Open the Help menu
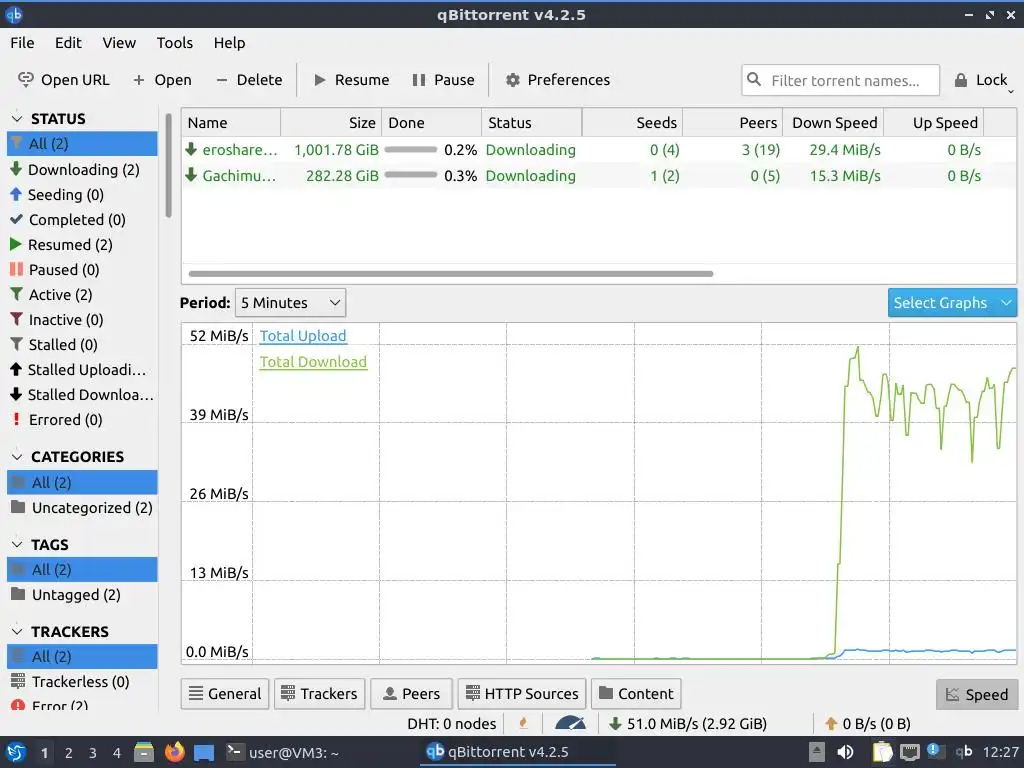 point(229,43)
